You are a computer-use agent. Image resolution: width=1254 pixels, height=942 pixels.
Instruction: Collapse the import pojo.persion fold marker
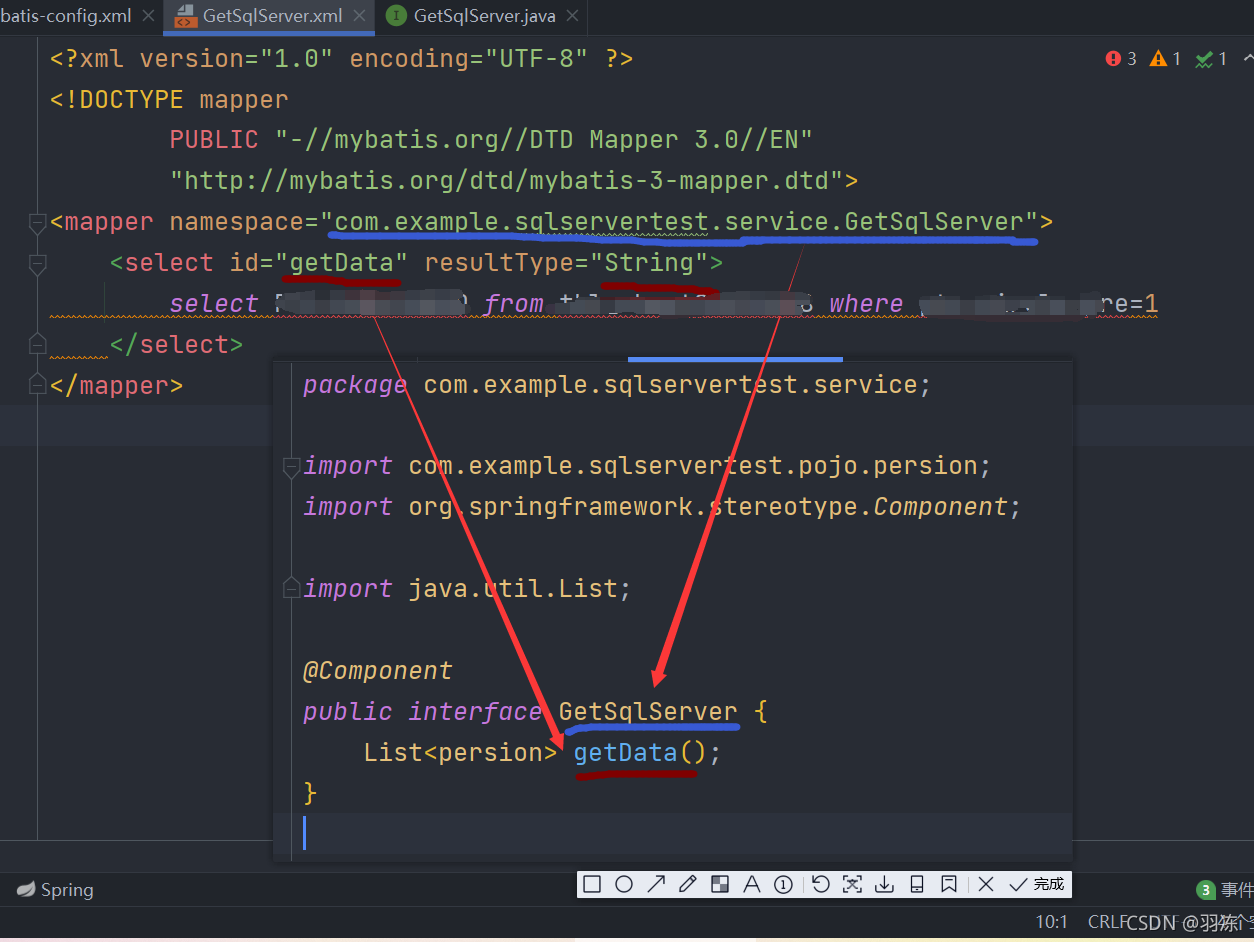point(291,467)
